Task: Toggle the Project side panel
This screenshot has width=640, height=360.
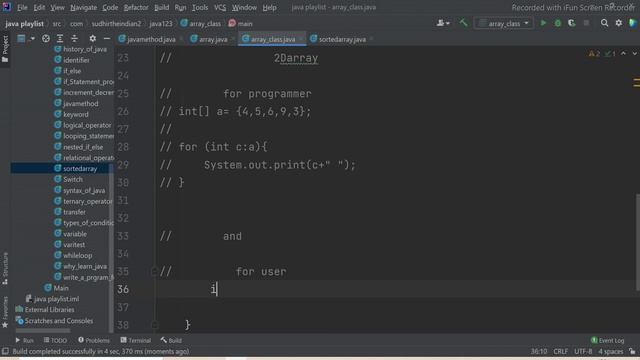Action: click(5, 49)
